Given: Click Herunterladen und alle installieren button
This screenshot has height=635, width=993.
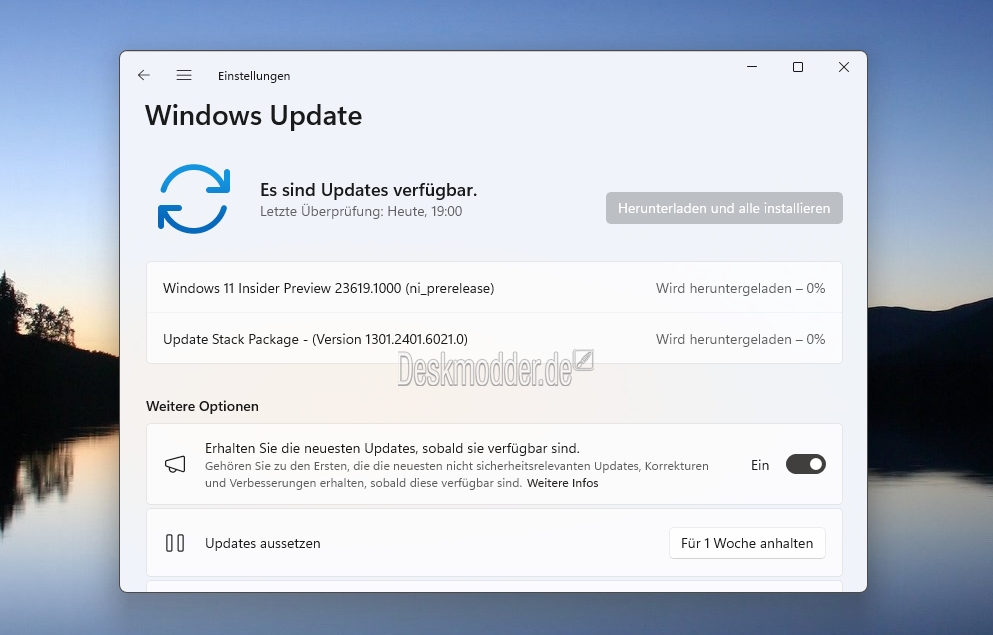Looking at the screenshot, I should [724, 208].
